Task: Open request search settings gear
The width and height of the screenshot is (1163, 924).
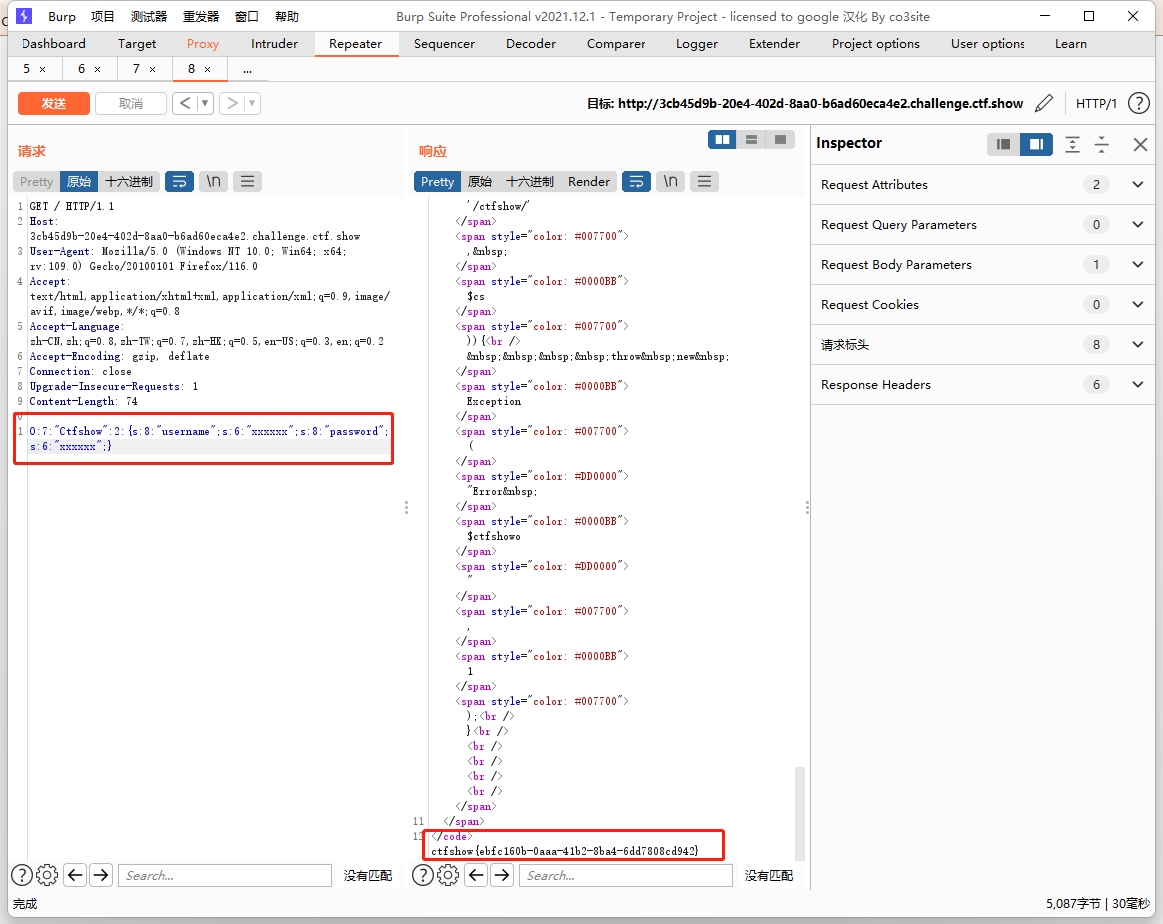Action: pos(47,875)
